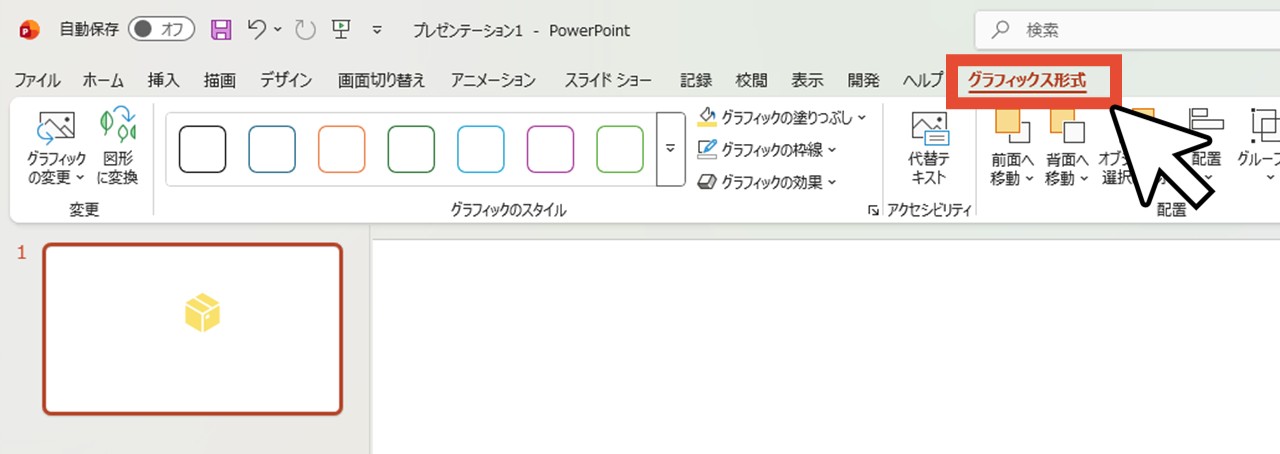1280x454 pixels.
Task: Click the PowerPoint app icon
Action: tap(28, 30)
